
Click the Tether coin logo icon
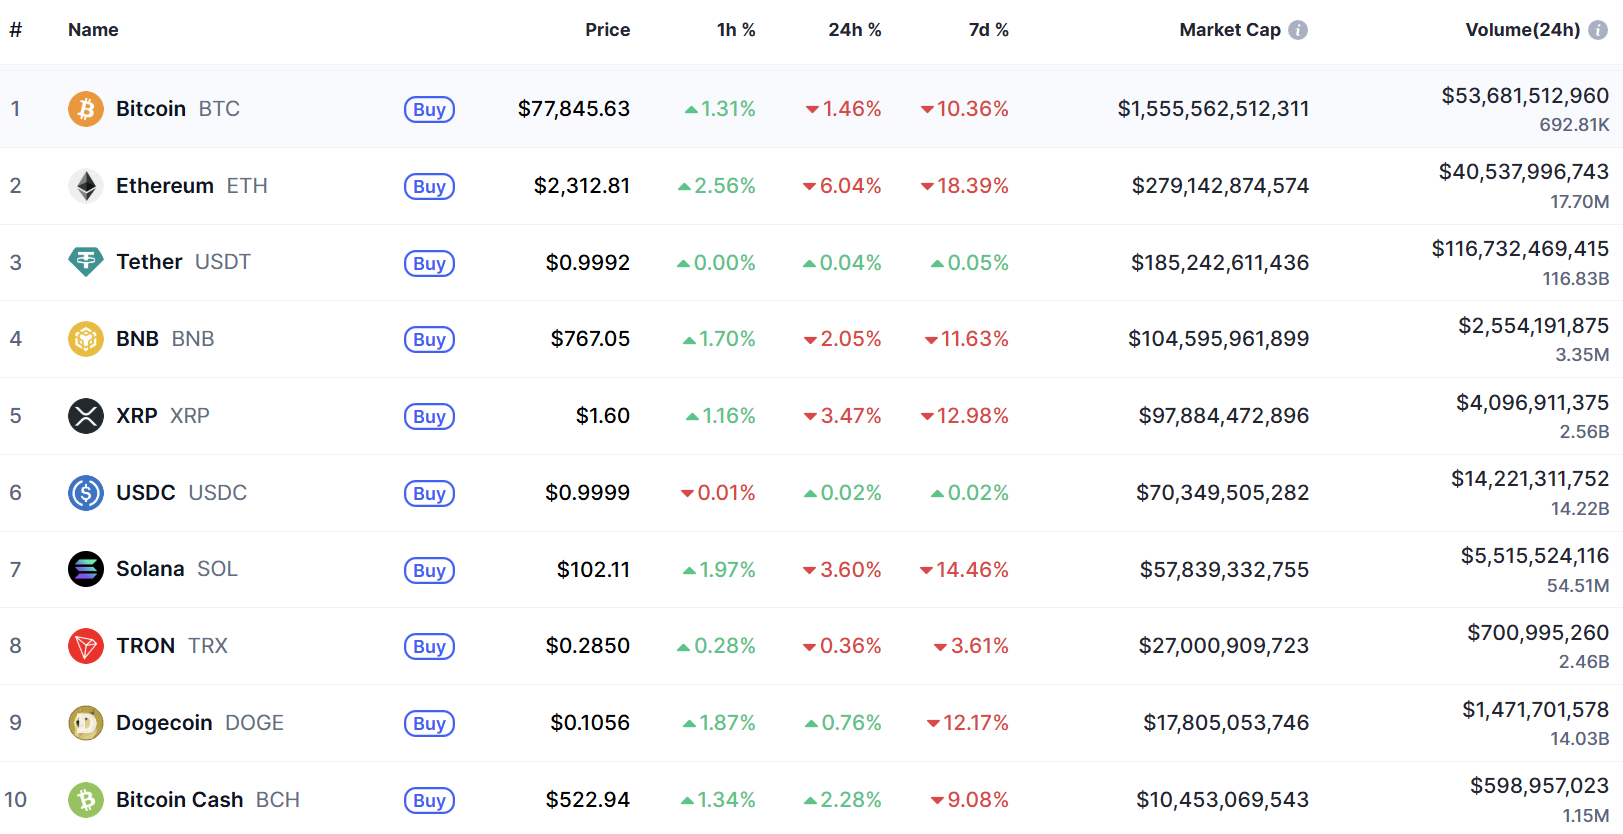coord(86,262)
